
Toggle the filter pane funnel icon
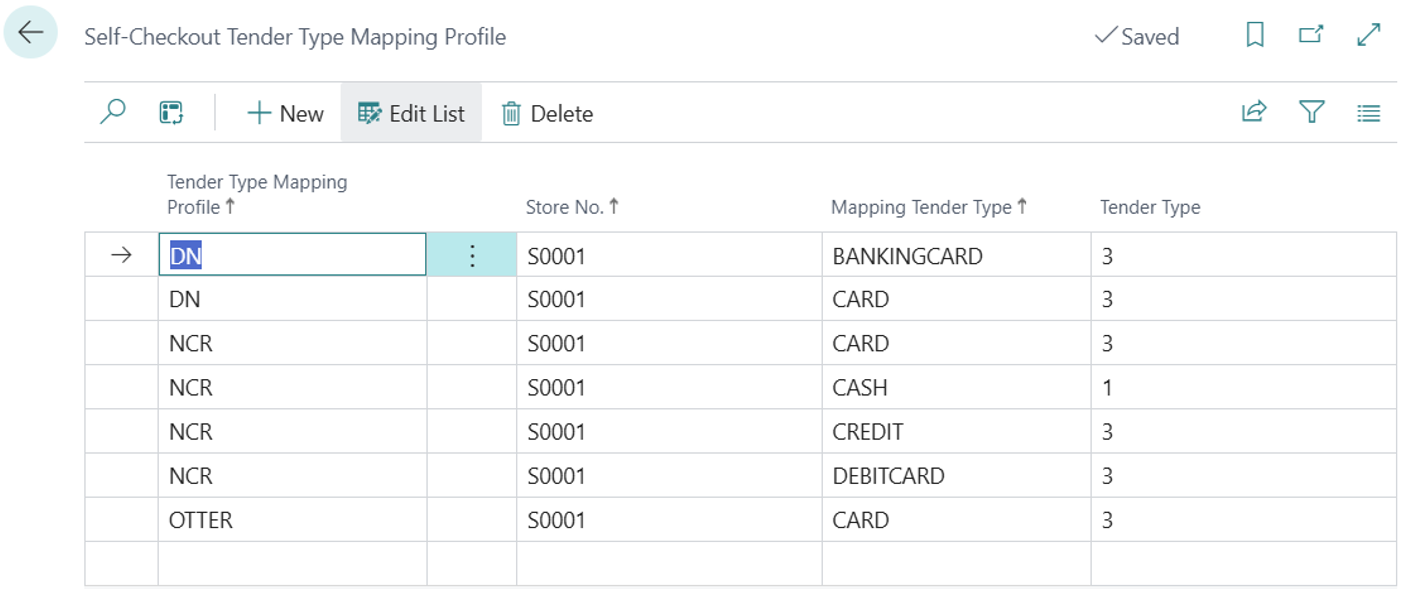[x=1311, y=113]
